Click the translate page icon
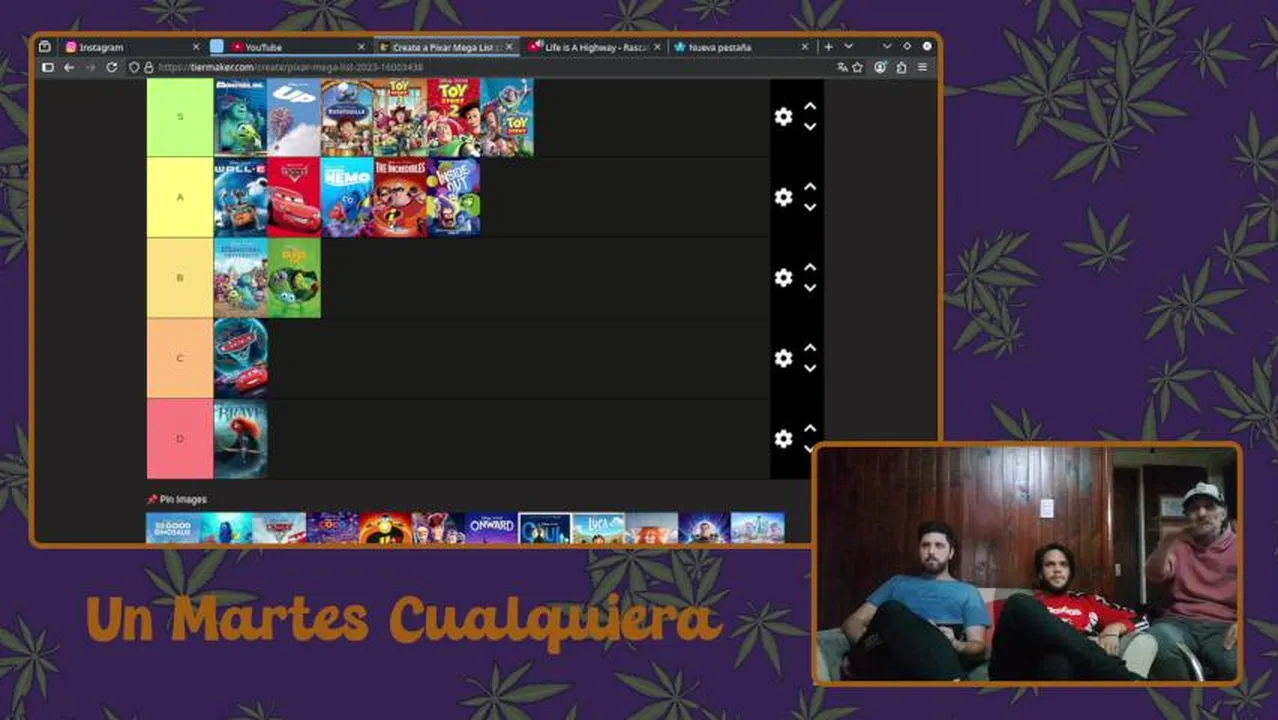The width and height of the screenshot is (1278, 720). (x=842, y=67)
